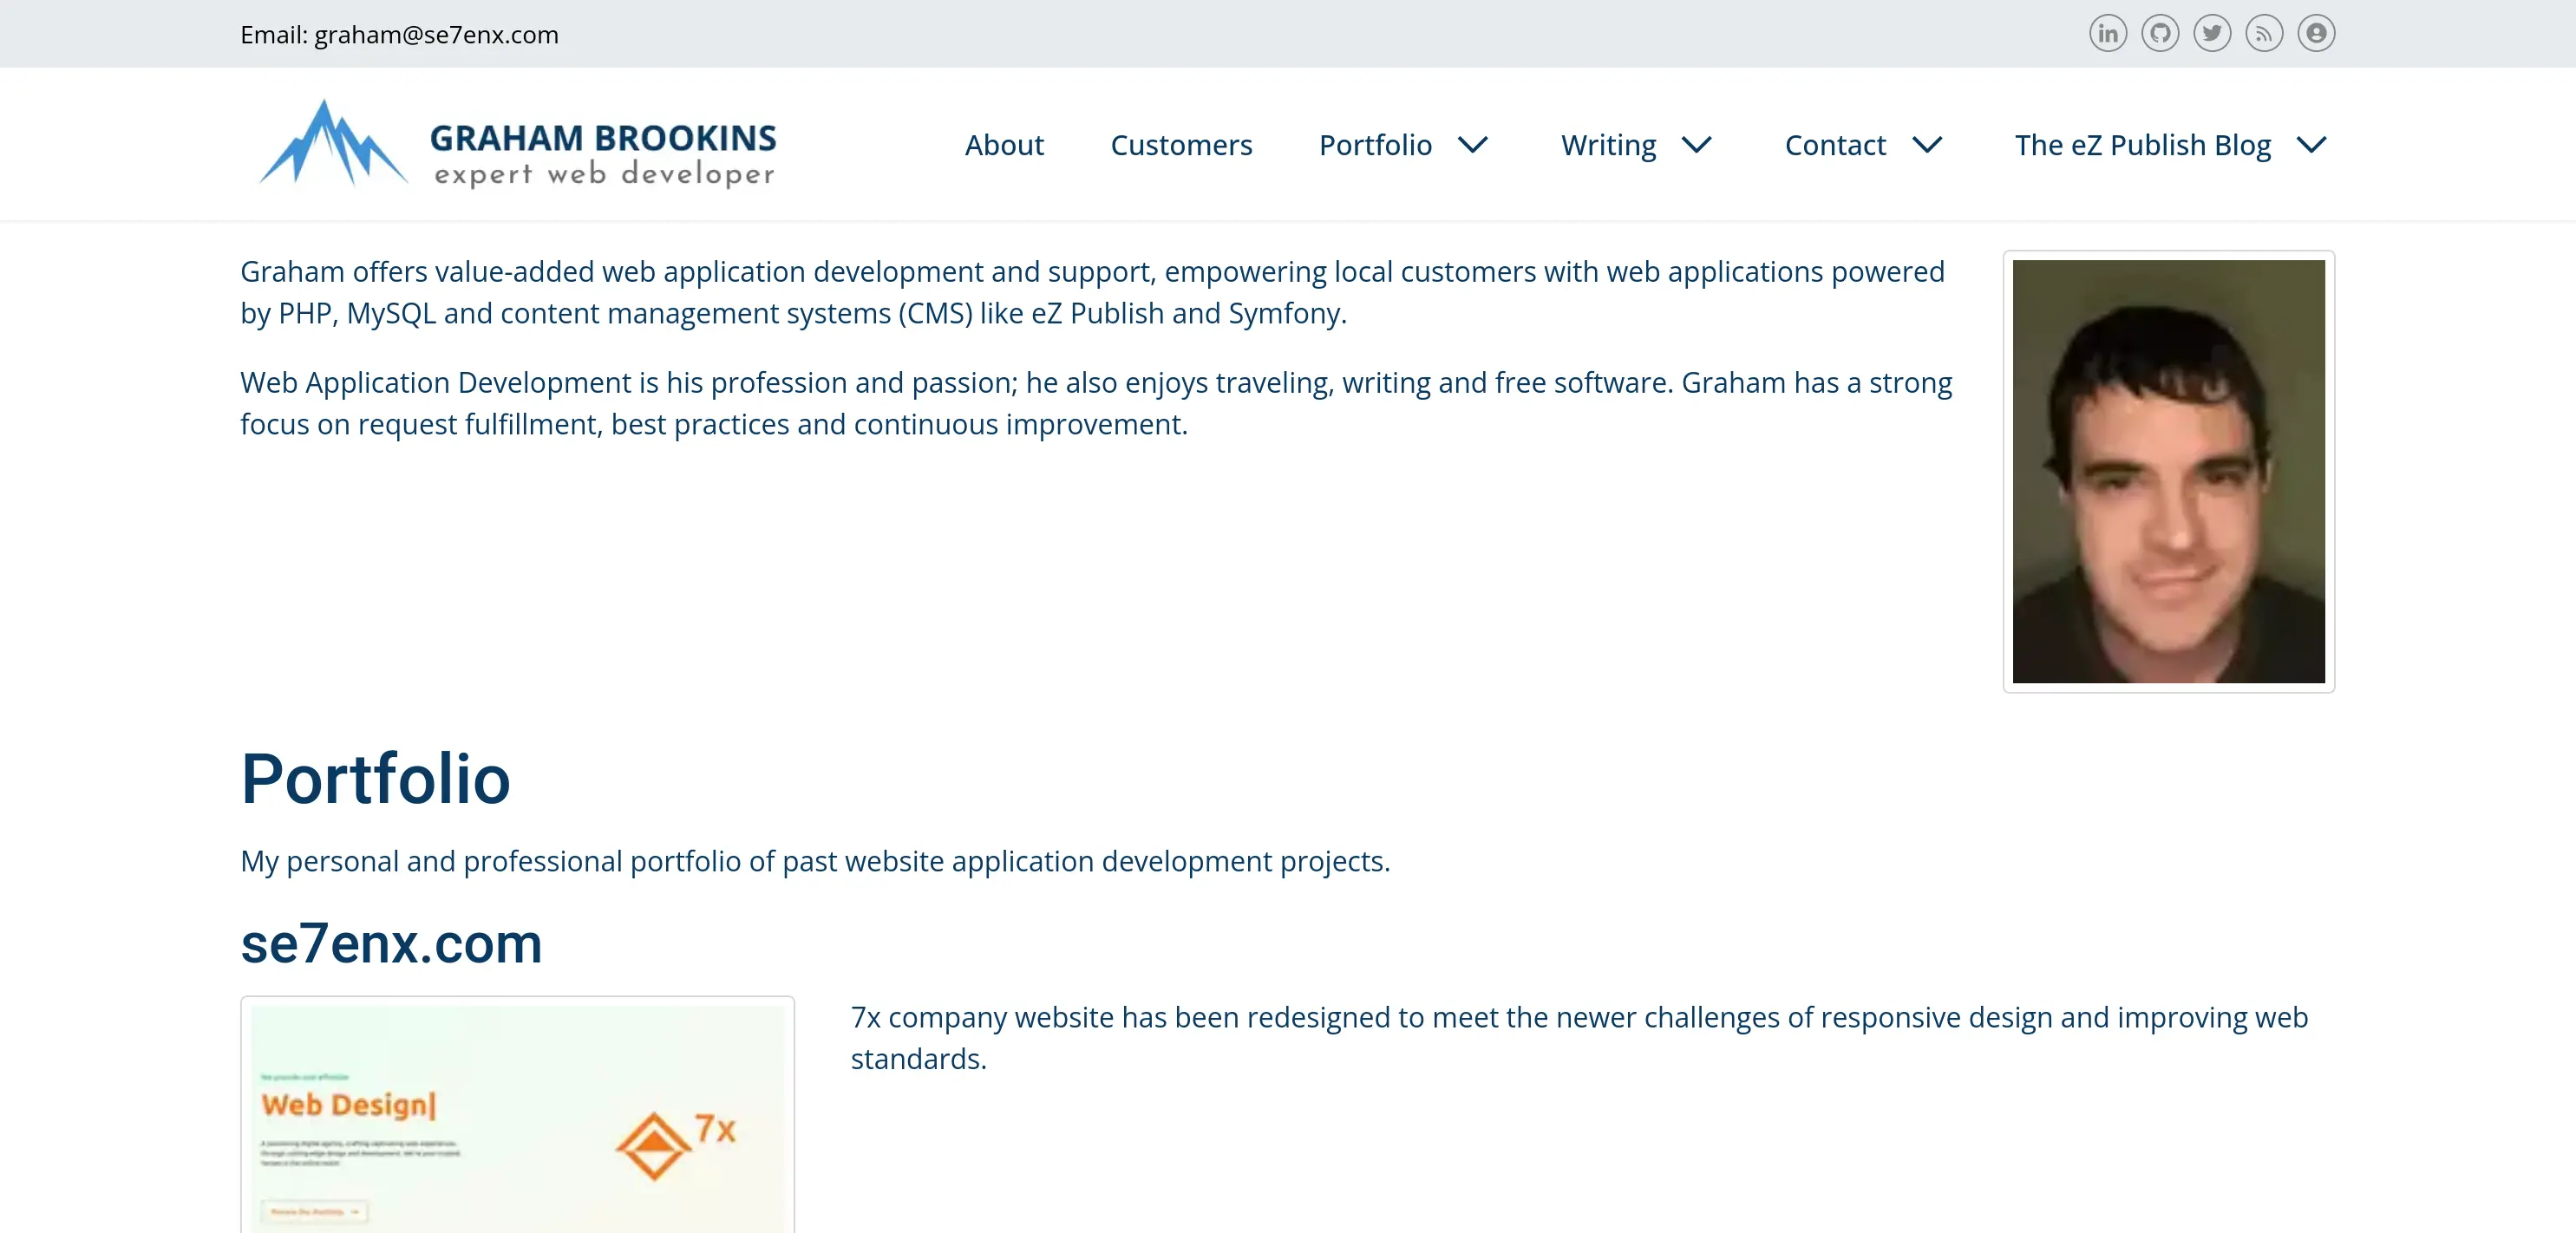Open the Customers menu item

1181,145
